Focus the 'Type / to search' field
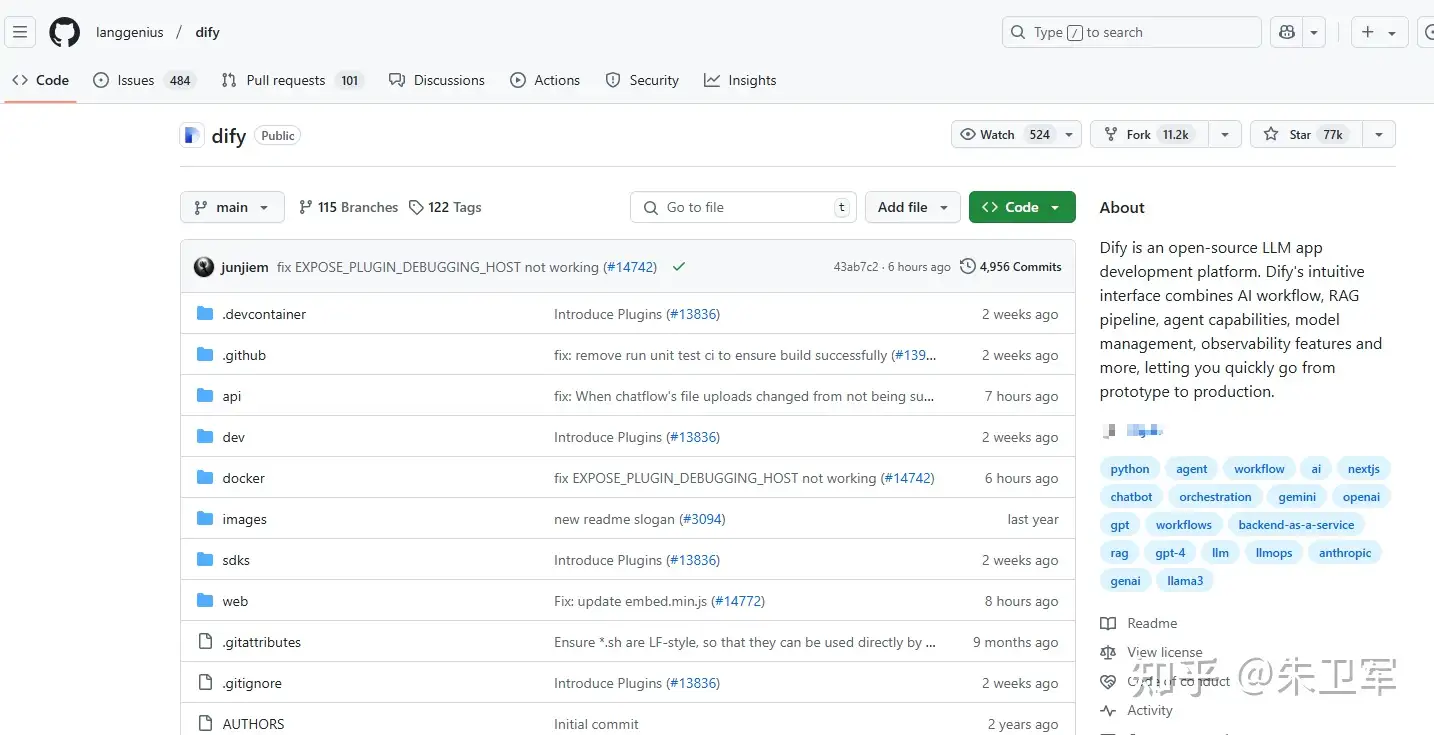Screen dimensions: 1434x735 pos(1131,32)
